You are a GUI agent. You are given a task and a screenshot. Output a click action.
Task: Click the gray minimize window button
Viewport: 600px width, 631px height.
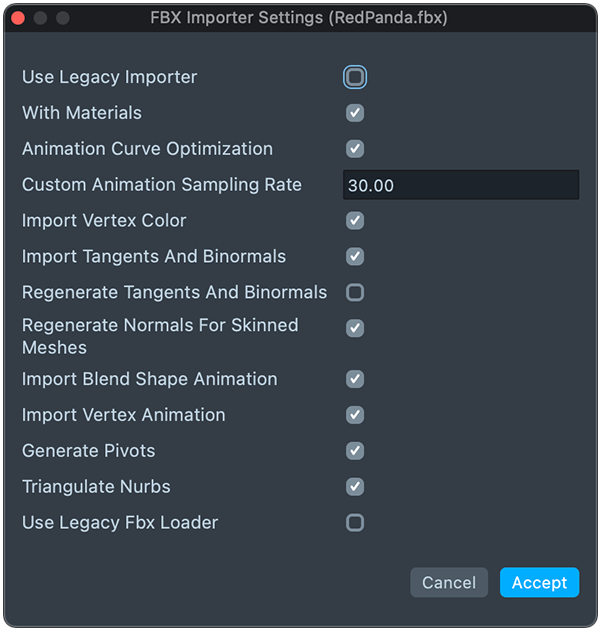41,18
